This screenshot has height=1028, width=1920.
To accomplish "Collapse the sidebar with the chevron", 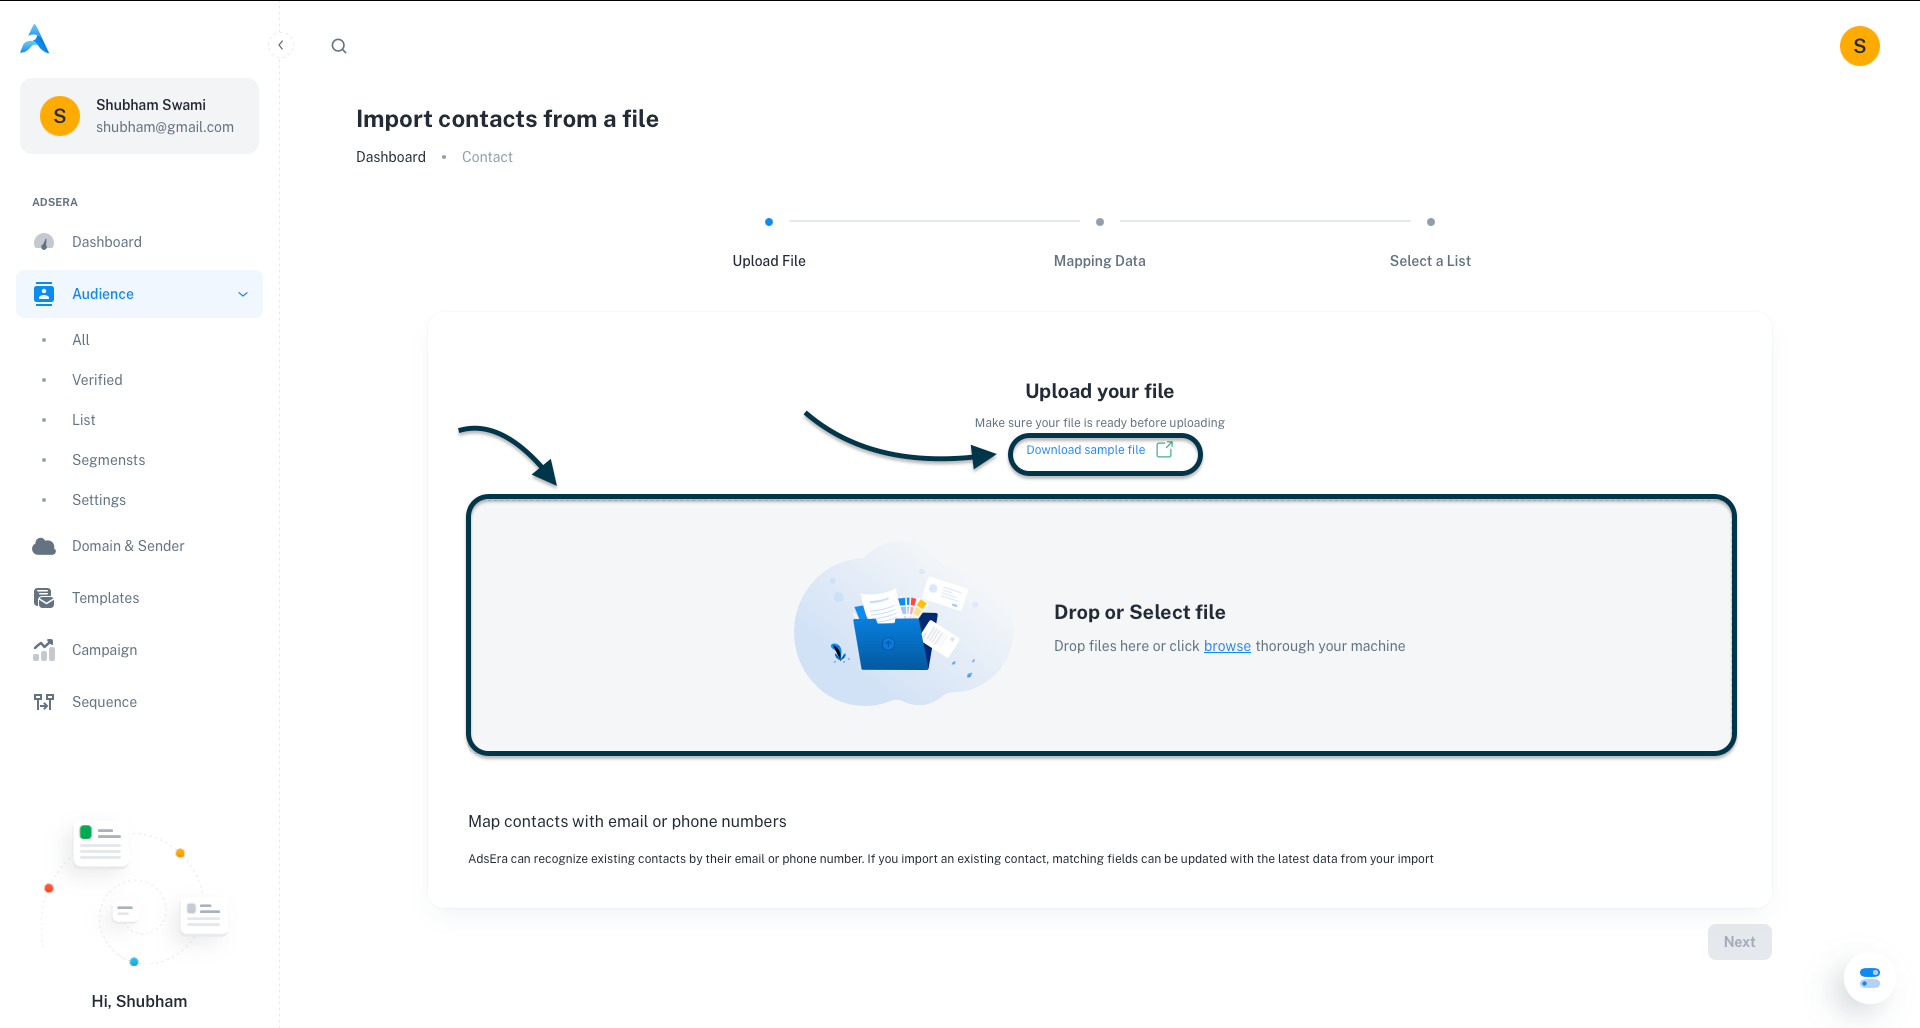I will 281,45.
